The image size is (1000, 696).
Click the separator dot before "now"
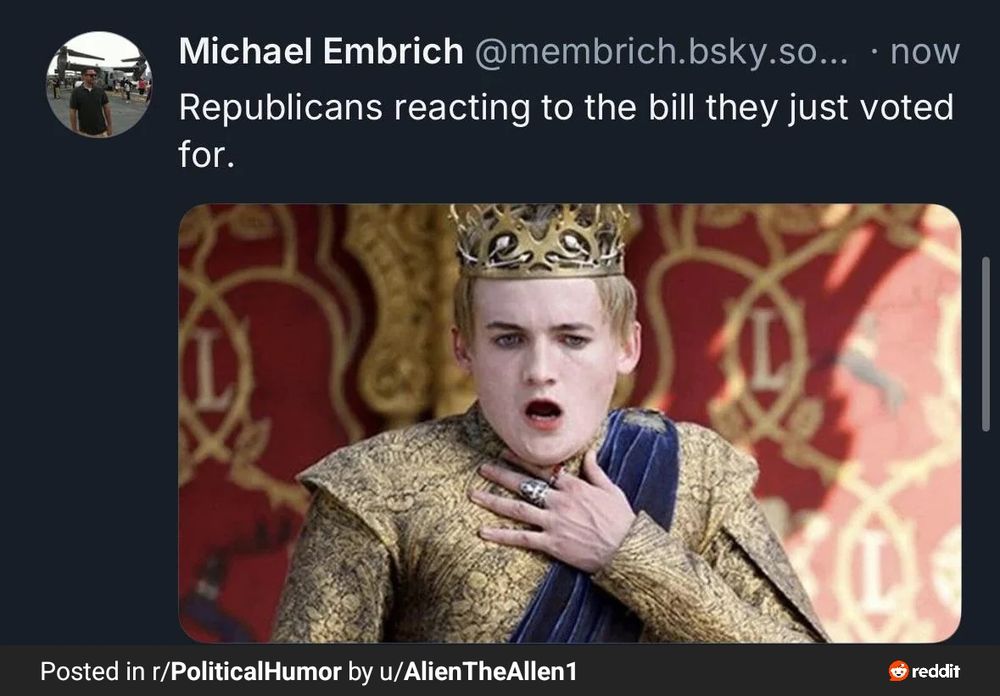(x=874, y=52)
